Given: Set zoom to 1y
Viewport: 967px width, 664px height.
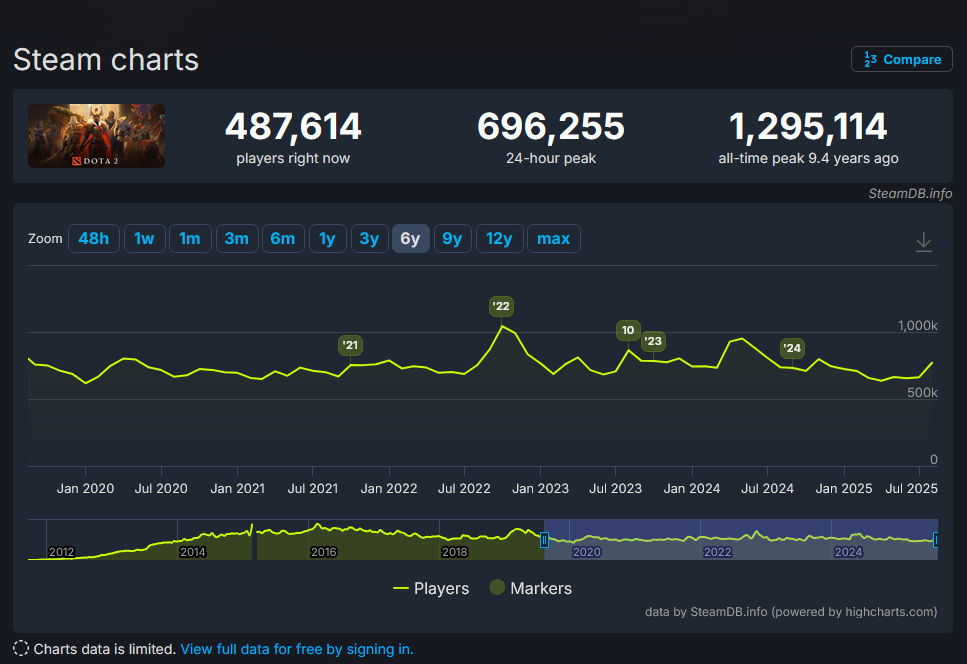Looking at the screenshot, I should [327, 239].
